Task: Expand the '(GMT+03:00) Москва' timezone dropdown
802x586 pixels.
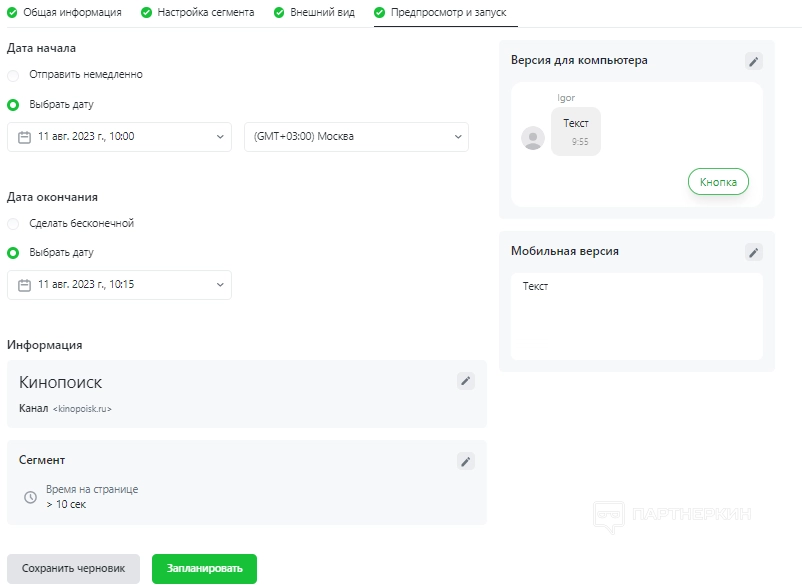Action: tap(356, 137)
